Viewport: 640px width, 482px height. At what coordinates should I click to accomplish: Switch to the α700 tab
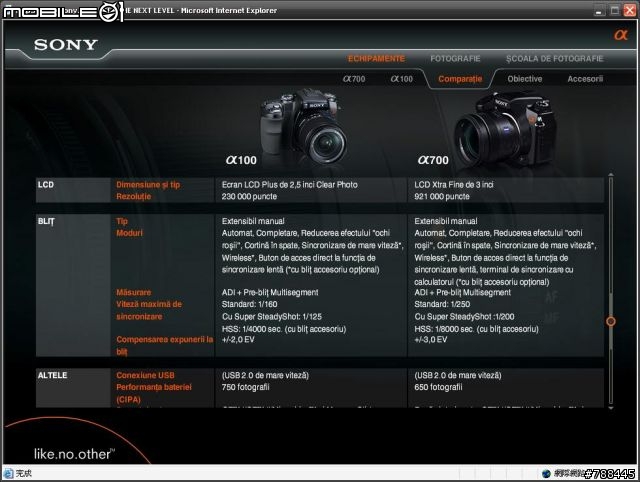coord(354,79)
